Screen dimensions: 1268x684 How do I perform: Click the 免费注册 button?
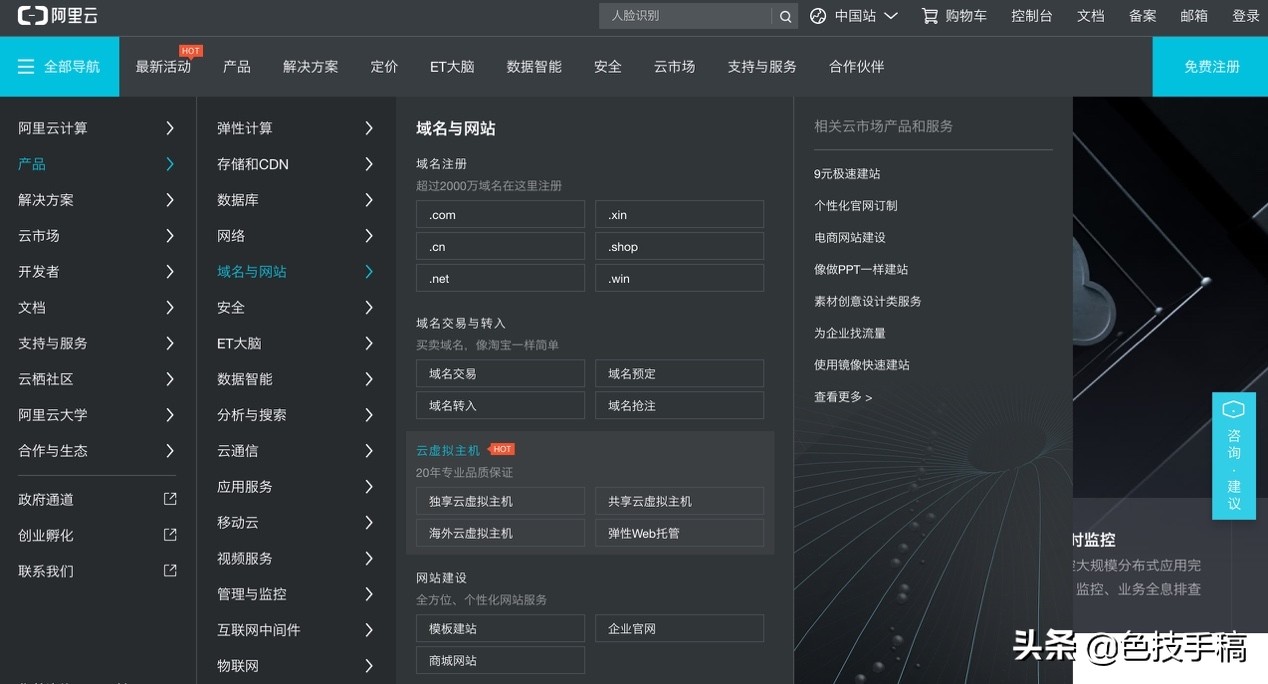(x=1210, y=66)
